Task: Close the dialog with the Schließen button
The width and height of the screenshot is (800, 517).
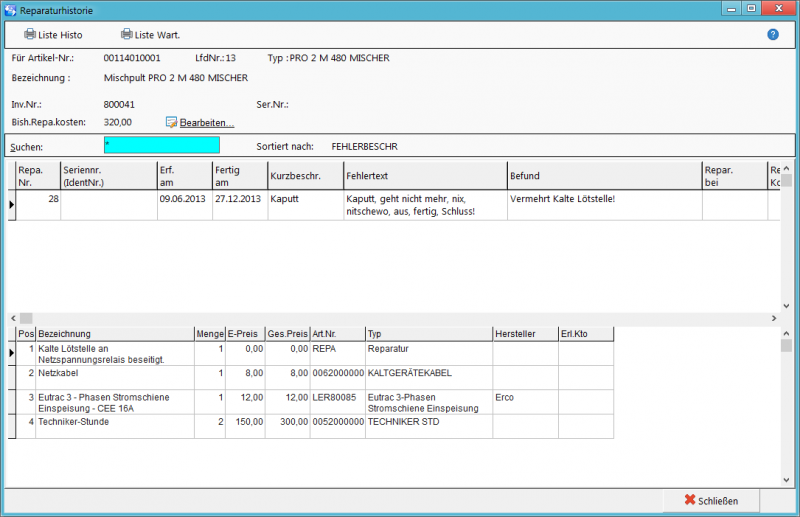Action: (711, 501)
